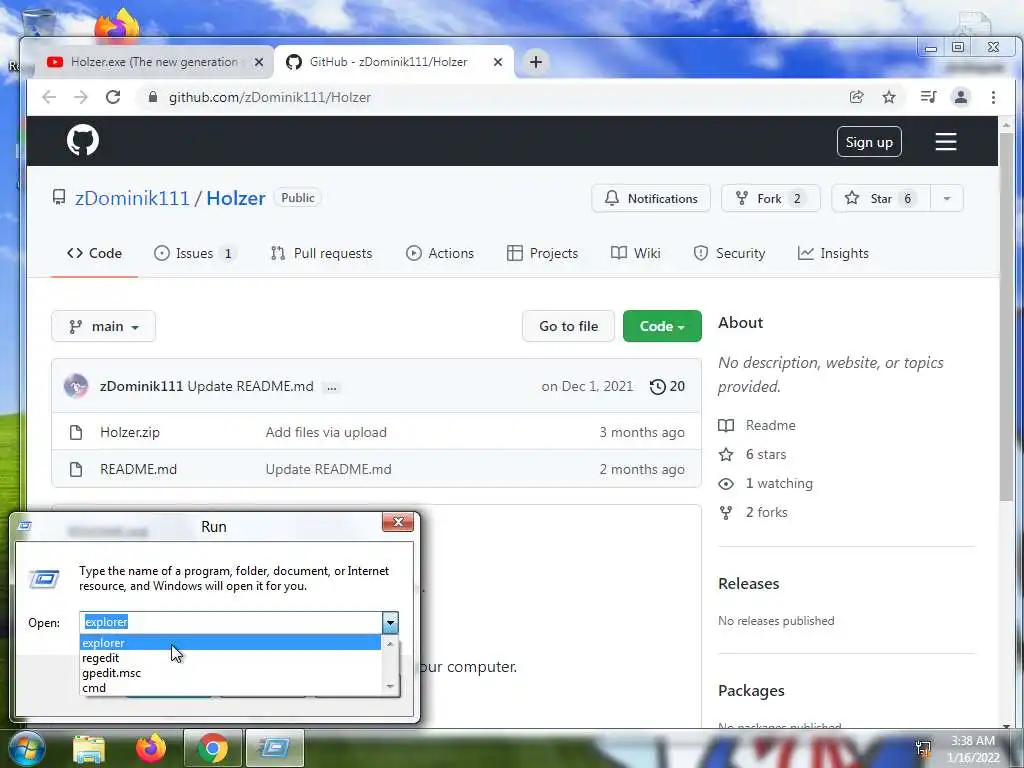This screenshot has height=768, width=1024.
Task: Go back to previous page
Action: pos(49,97)
